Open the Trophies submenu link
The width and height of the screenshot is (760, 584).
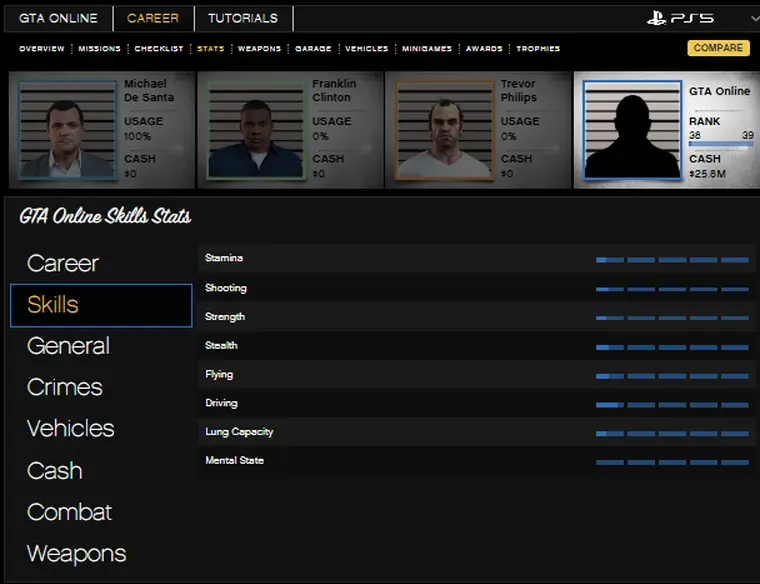pyautogui.click(x=538, y=49)
